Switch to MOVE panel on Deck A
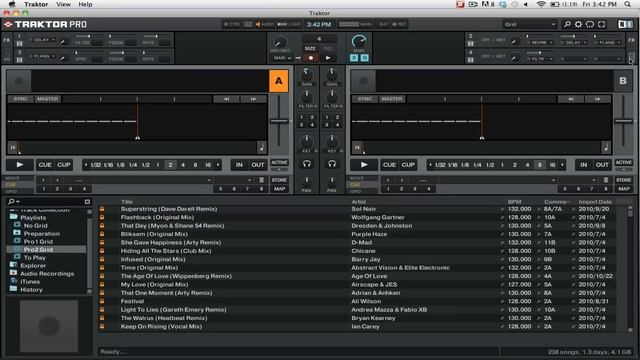This screenshot has width=640, height=360. (x=12, y=178)
